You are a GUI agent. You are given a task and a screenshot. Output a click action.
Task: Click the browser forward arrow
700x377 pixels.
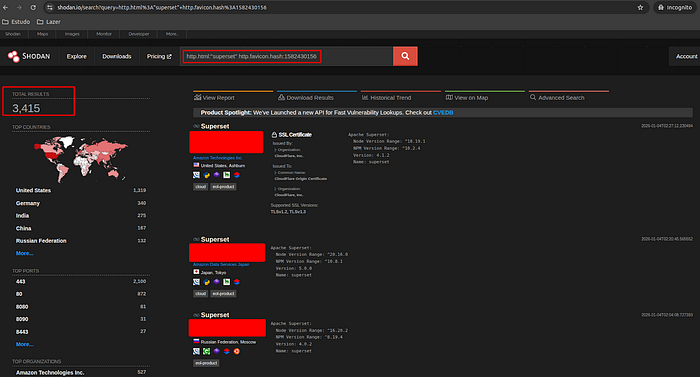point(19,8)
